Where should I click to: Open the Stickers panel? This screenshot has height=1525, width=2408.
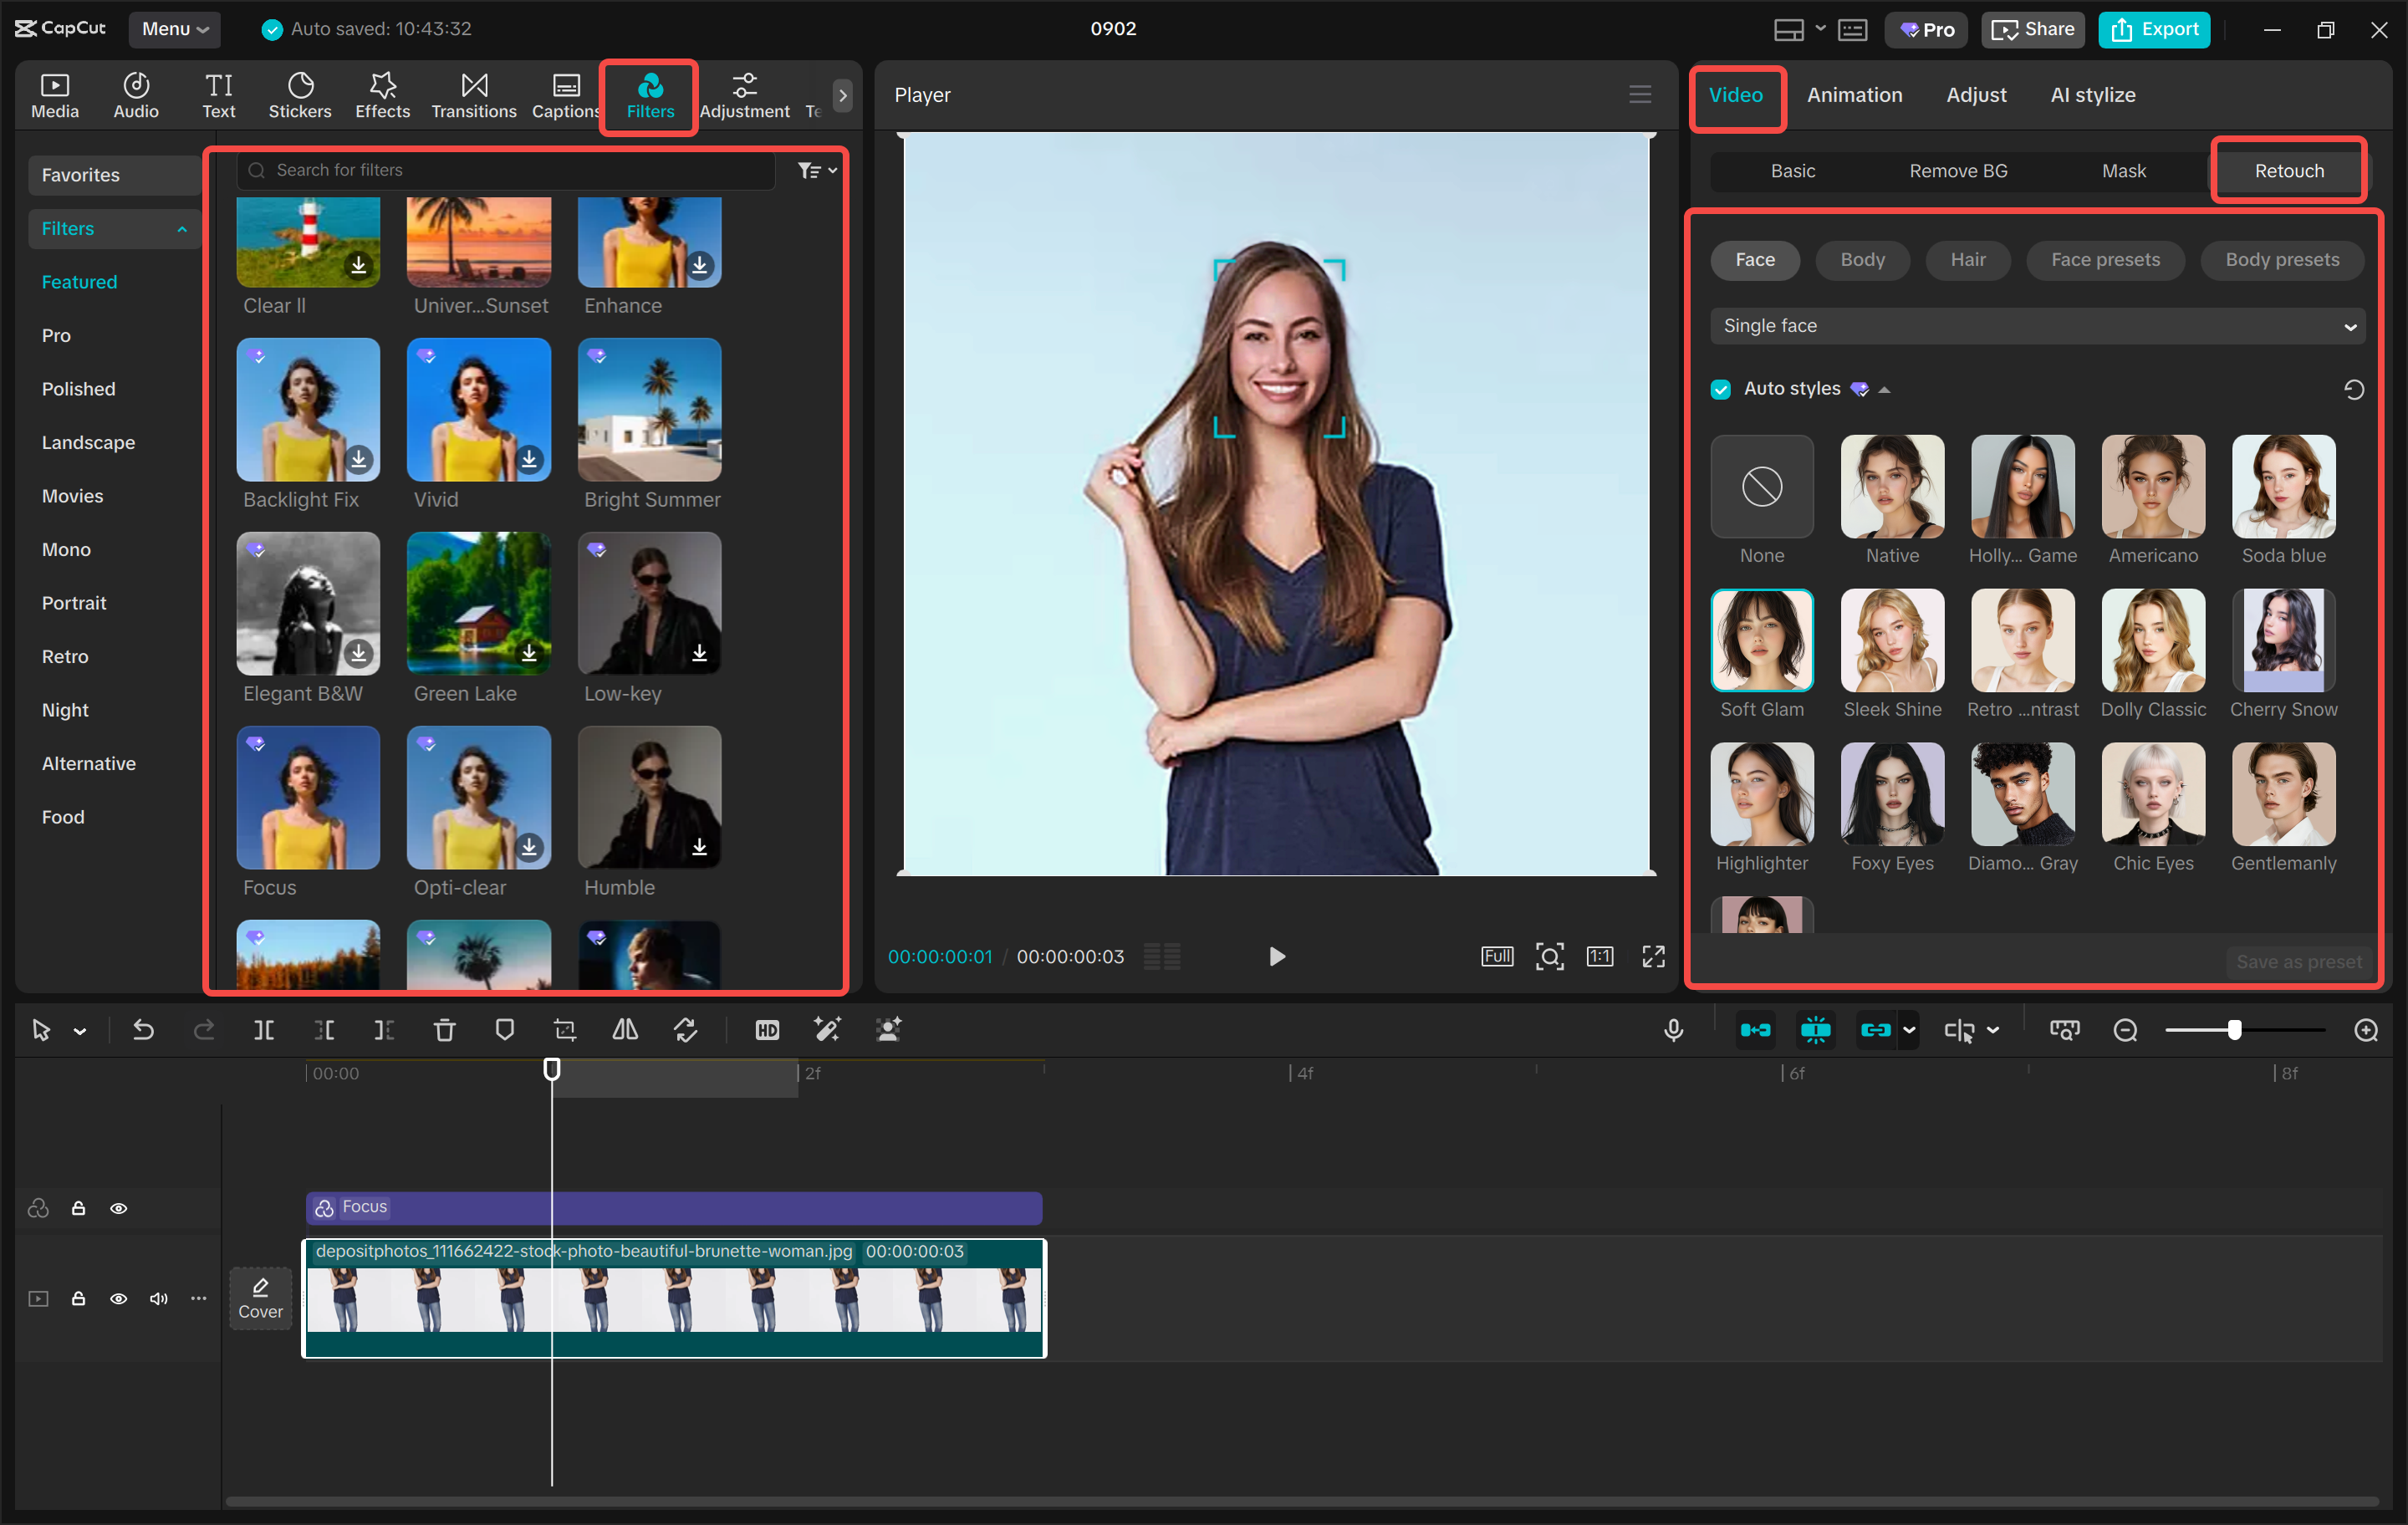click(x=299, y=95)
